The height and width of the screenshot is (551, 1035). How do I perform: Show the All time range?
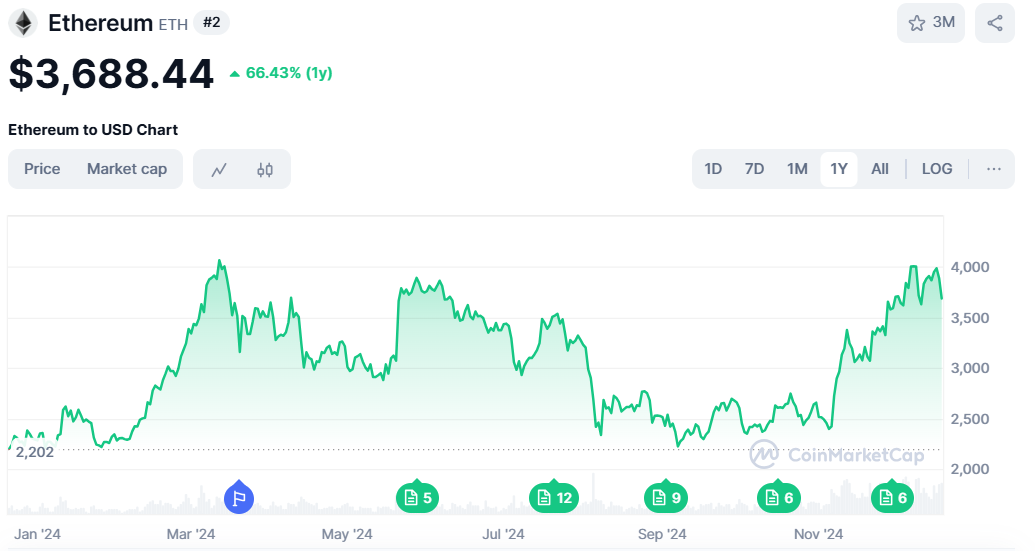880,169
